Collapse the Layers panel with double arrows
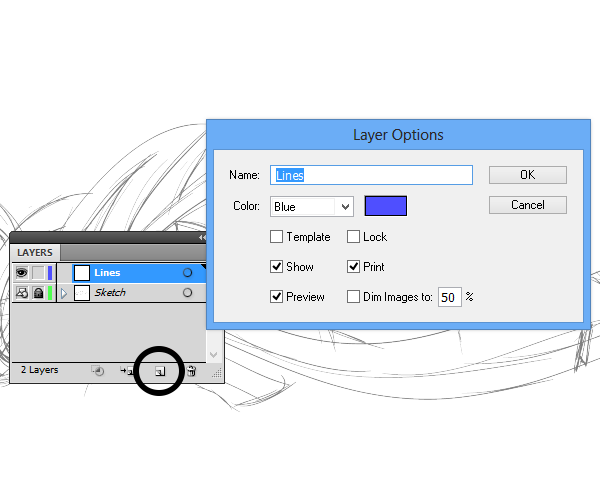600x492 pixels. [202, 238]
